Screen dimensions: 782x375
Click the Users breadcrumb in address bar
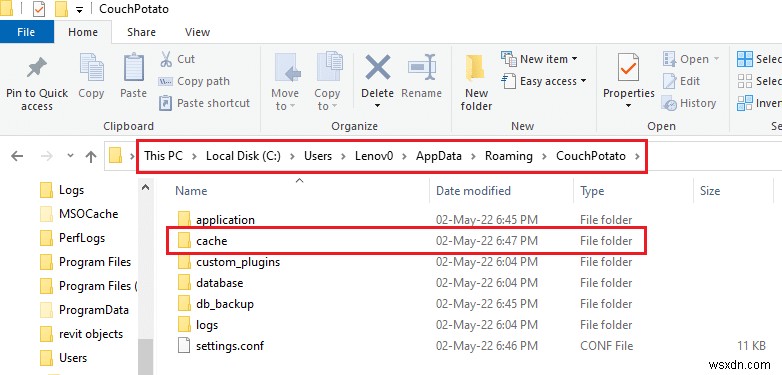tap(318, 156)
